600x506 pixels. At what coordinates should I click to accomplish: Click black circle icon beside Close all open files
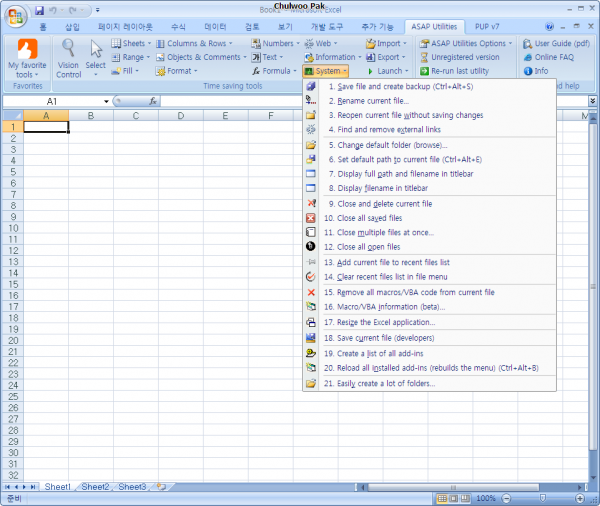click(x=311, y=246)
